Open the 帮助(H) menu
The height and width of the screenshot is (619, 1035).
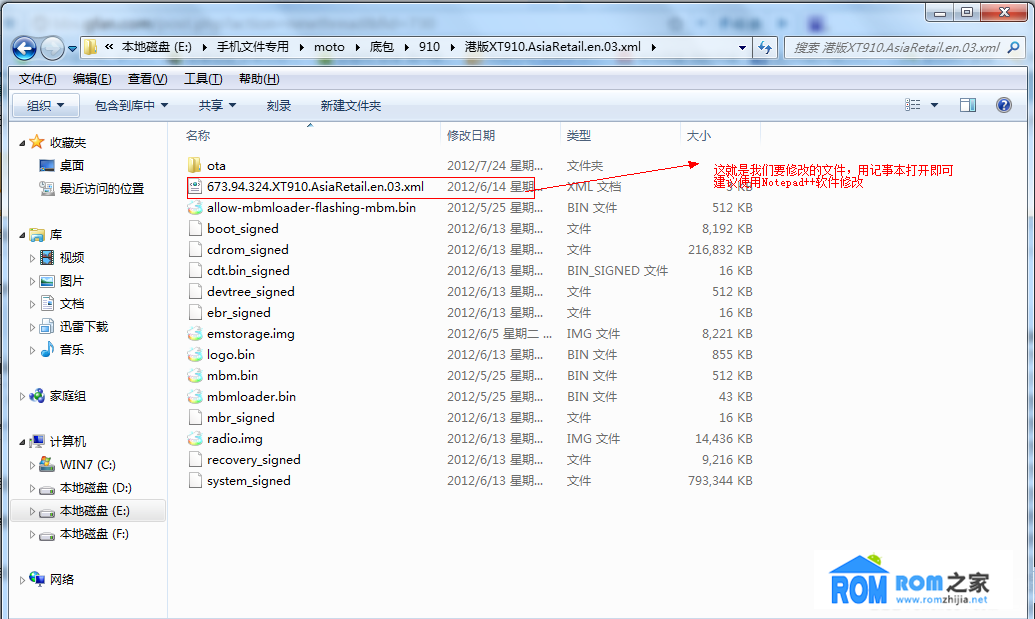point(259,79)
